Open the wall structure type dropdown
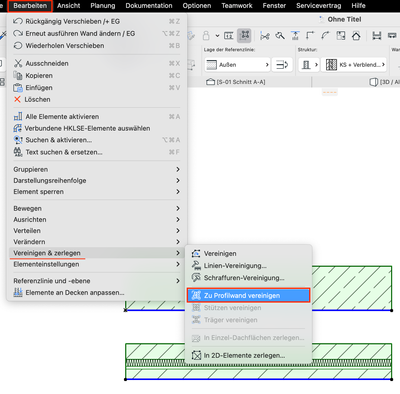This screenshot has height=394, width=400. (309, 65)
